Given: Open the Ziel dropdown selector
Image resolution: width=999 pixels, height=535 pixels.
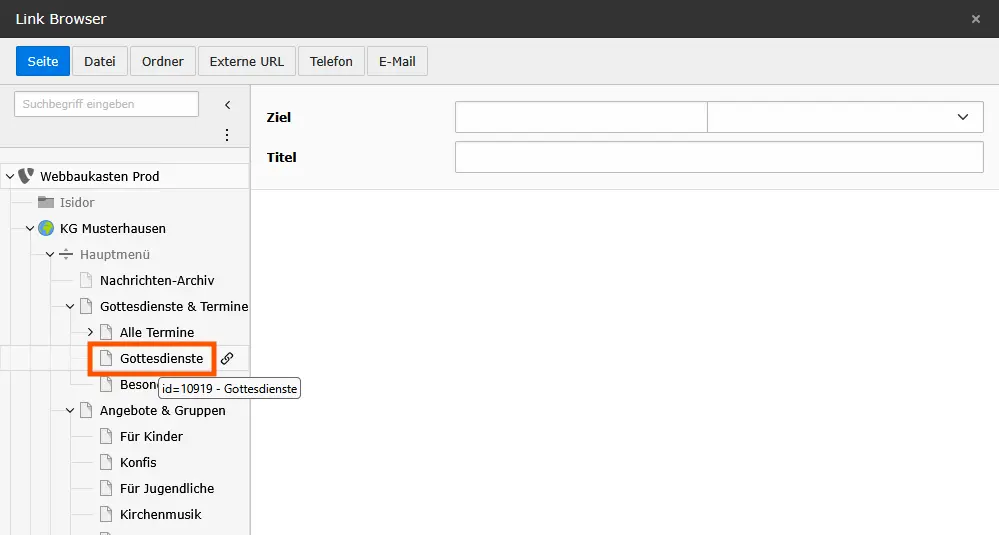Looking at the screenshot, I should 845,117.
